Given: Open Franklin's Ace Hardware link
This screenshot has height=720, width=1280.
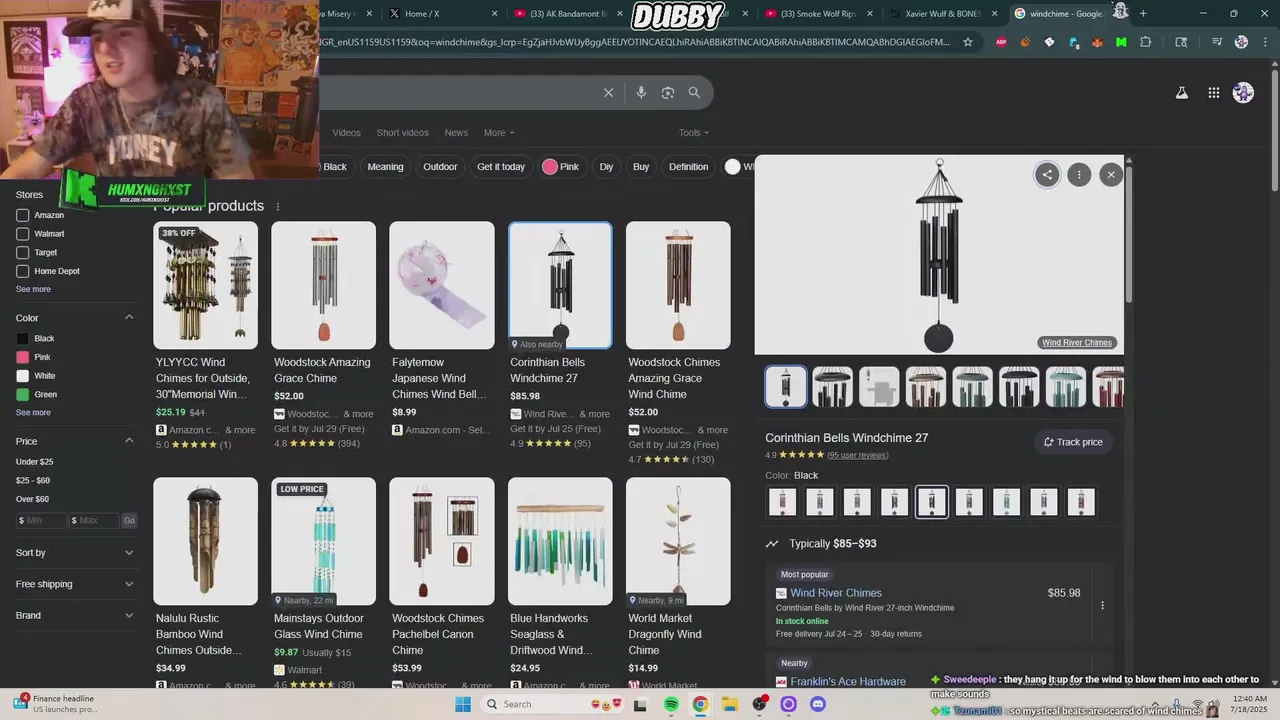Looking at the screenshot, I should [848, 682].
